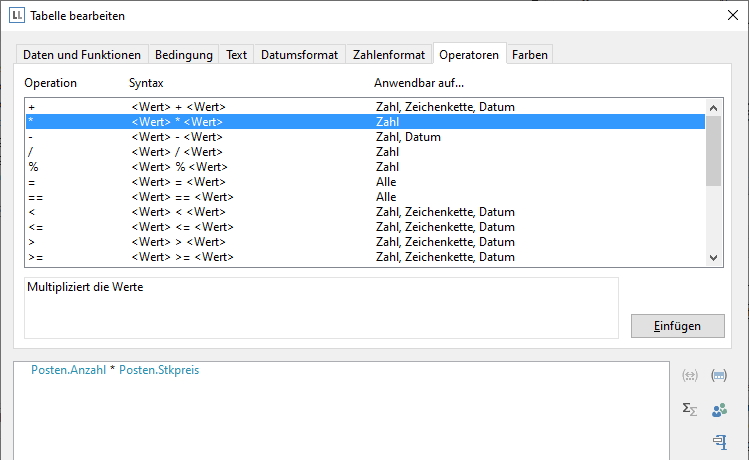749x460 pixels.
Task: Click the LL app icon in title bar
Action: 17,16
